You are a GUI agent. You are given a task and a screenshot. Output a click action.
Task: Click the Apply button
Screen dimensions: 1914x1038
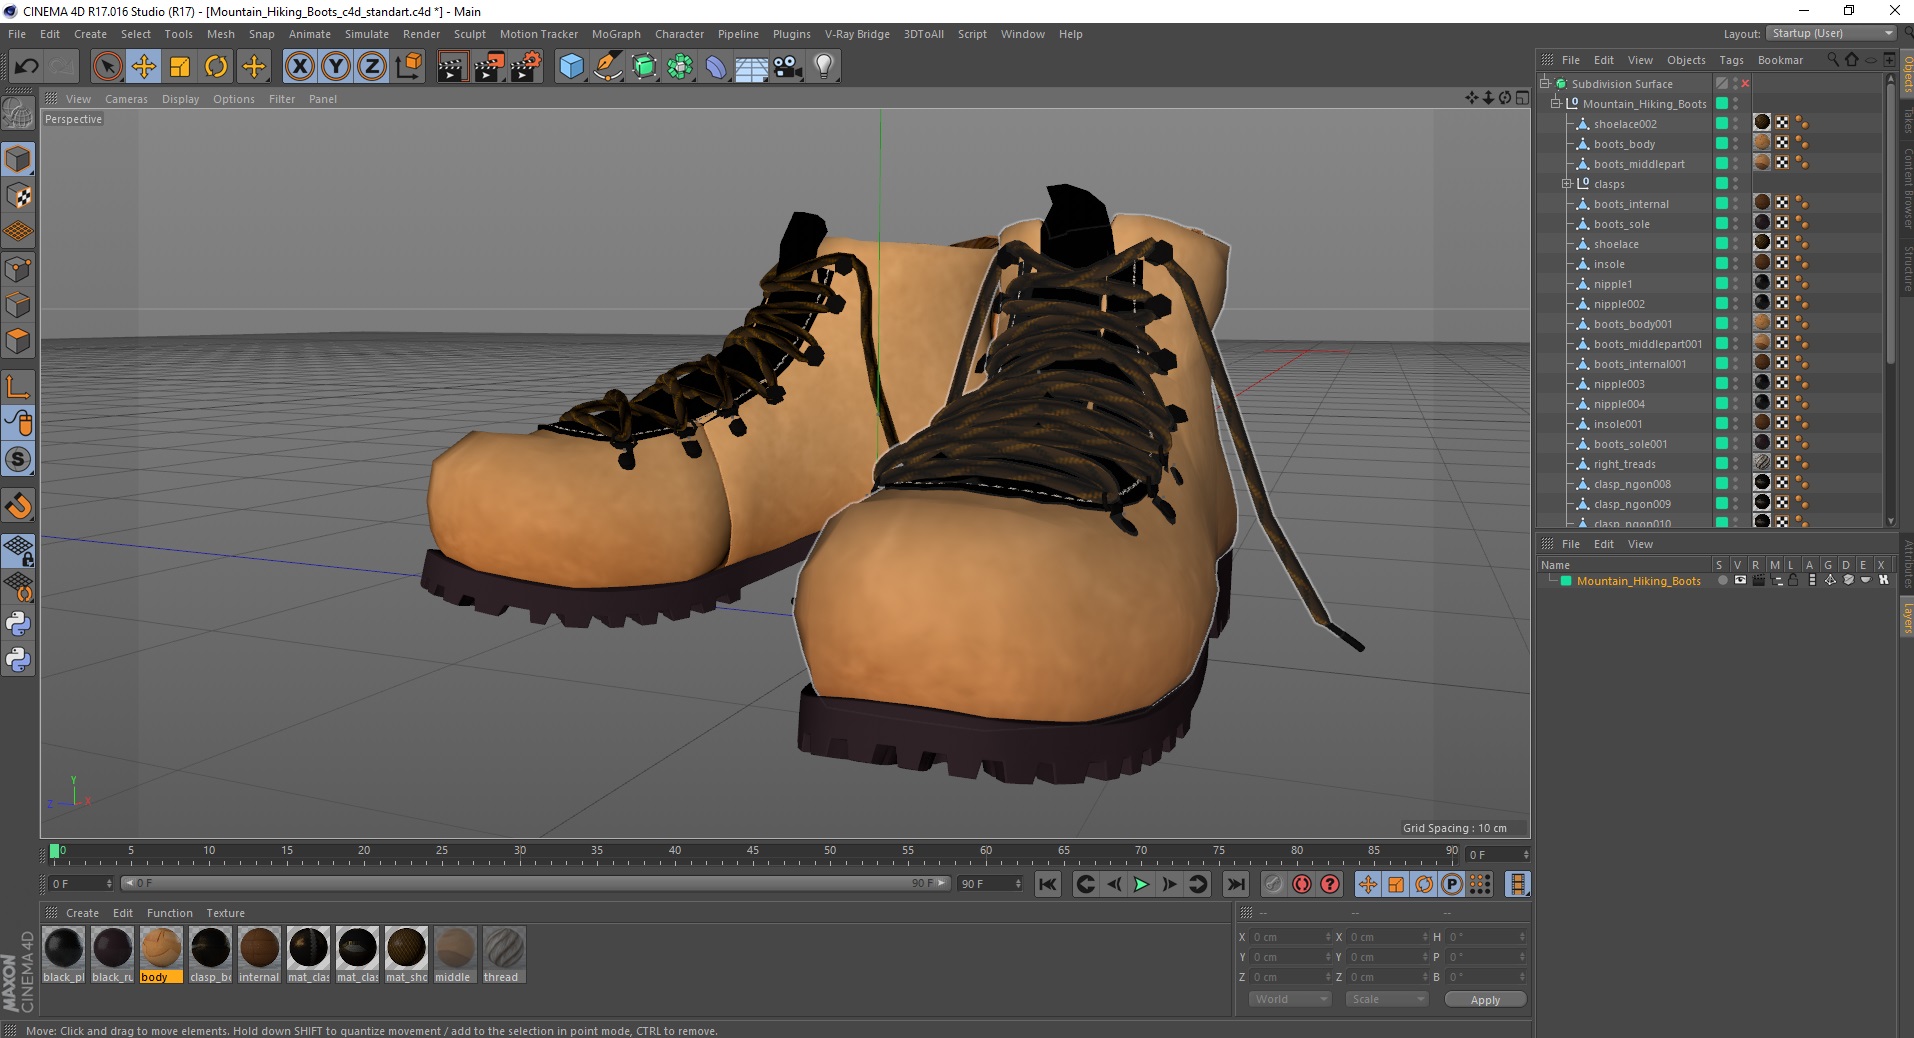click(1485, 1000)
